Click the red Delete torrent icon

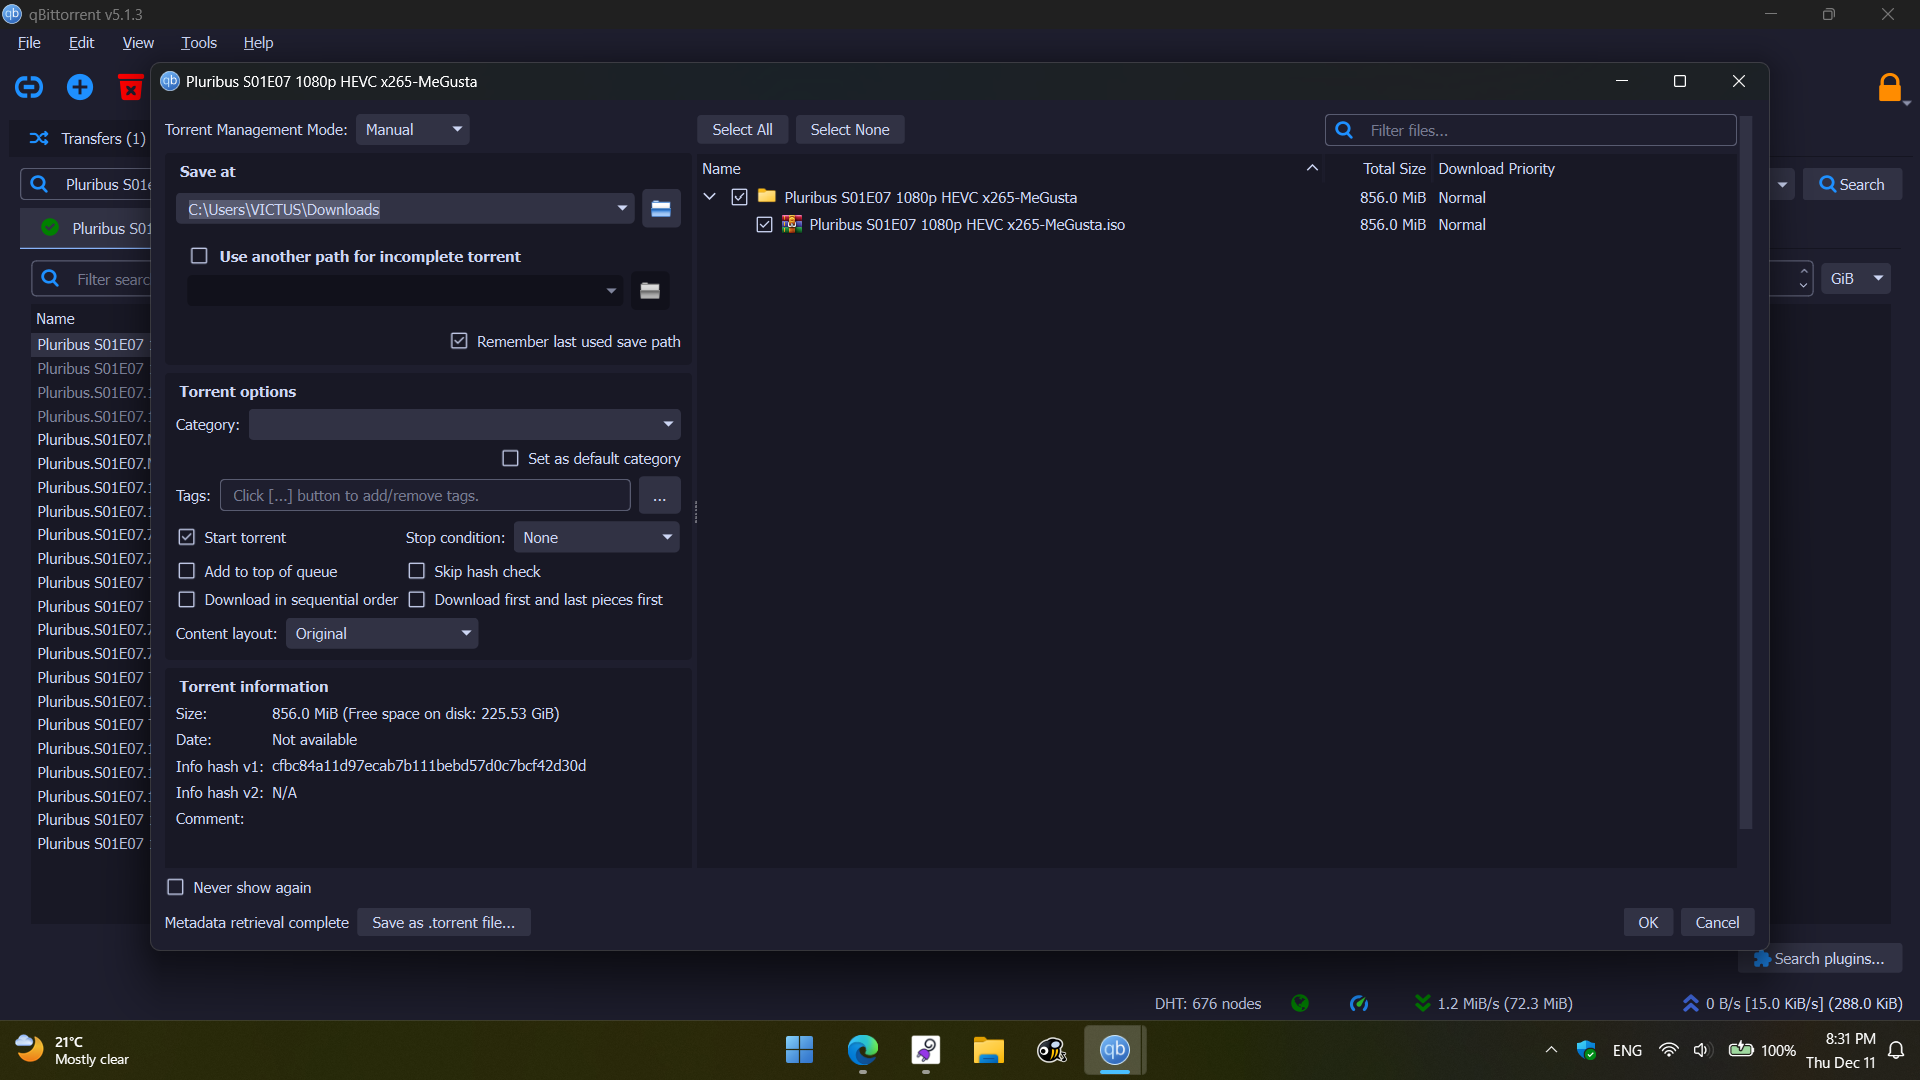130,88
